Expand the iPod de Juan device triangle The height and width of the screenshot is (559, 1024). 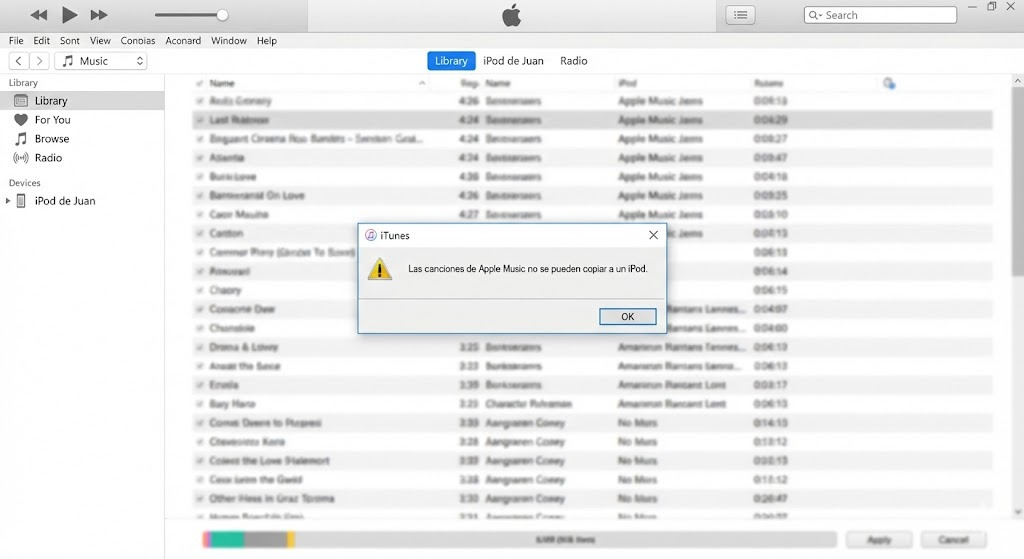8,200
